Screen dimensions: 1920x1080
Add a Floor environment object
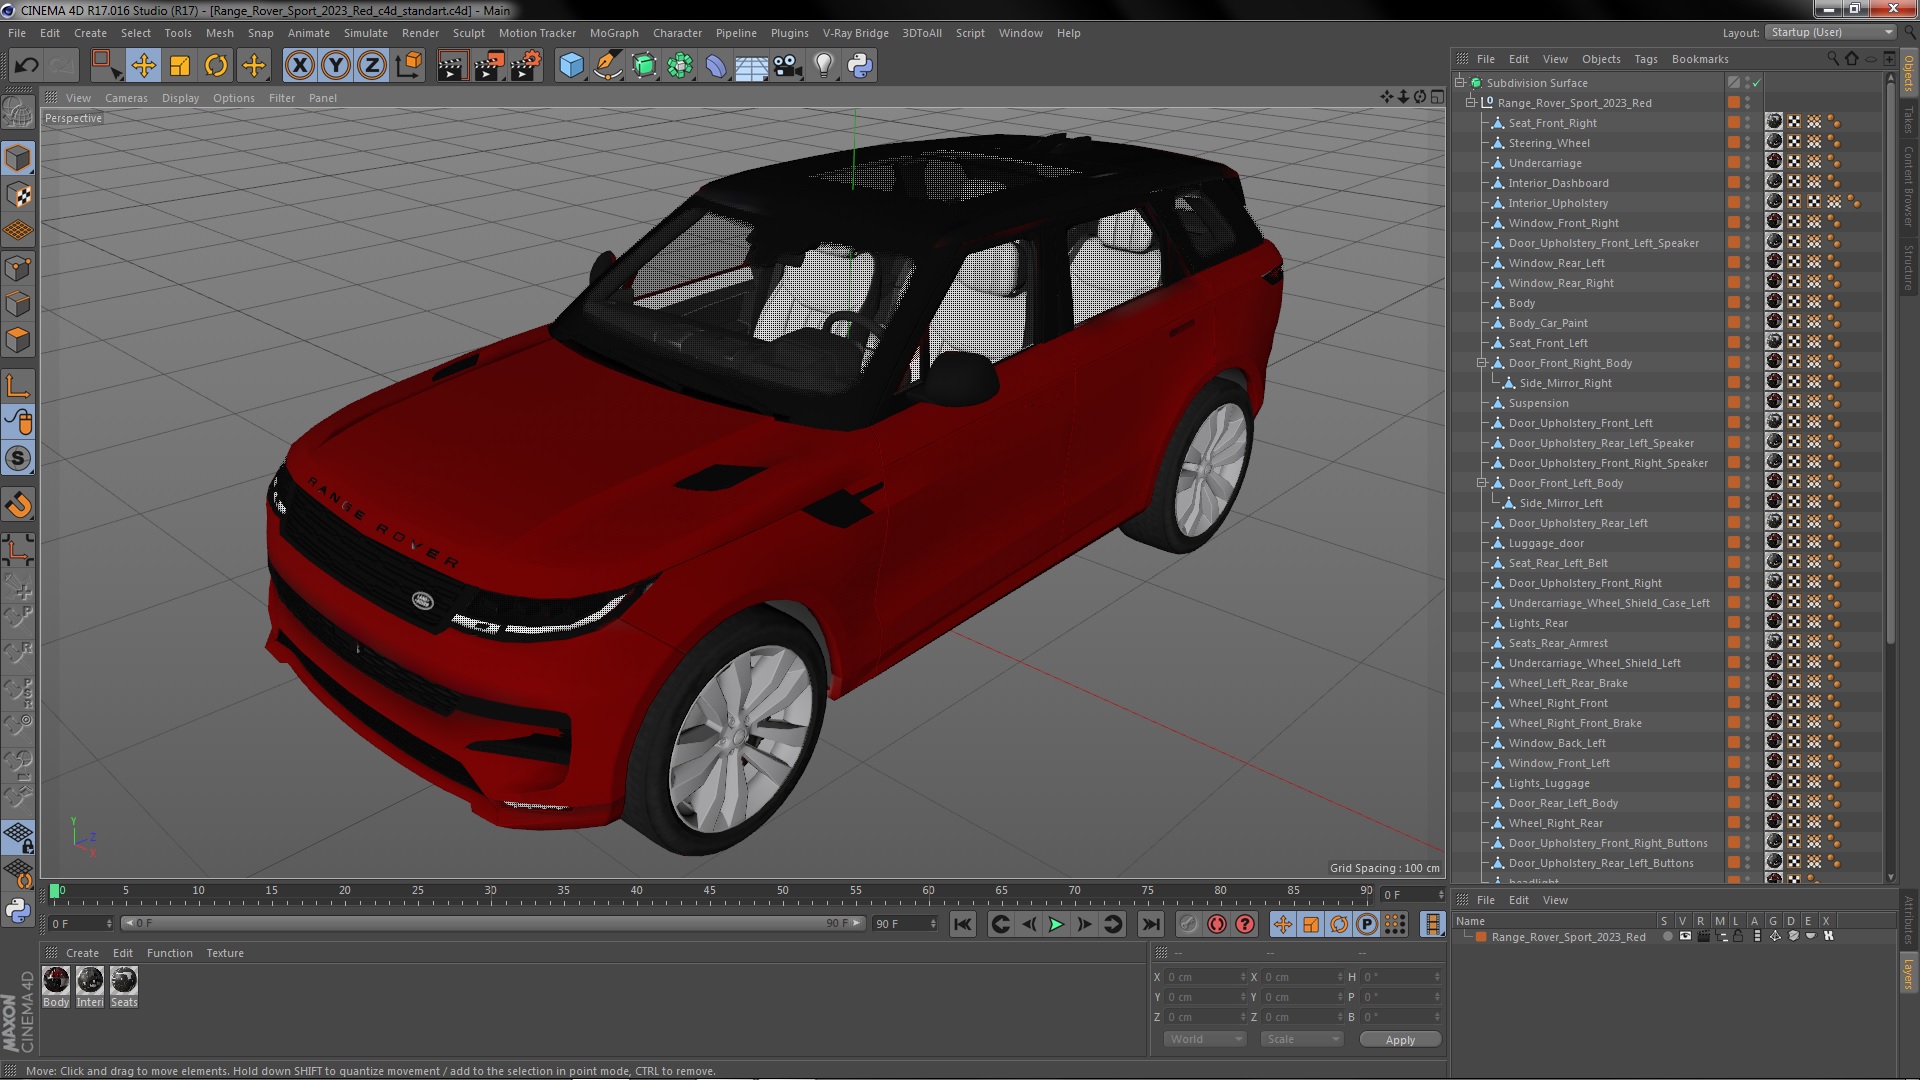tap(751, 66)
